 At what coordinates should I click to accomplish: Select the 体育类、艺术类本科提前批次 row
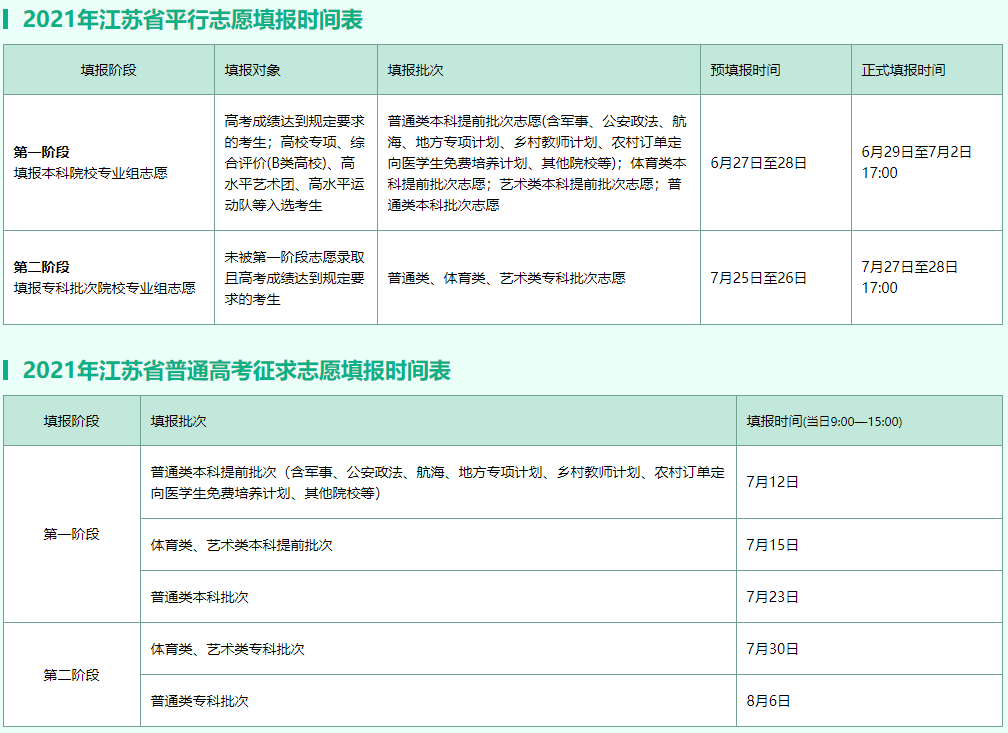(241, 545)
